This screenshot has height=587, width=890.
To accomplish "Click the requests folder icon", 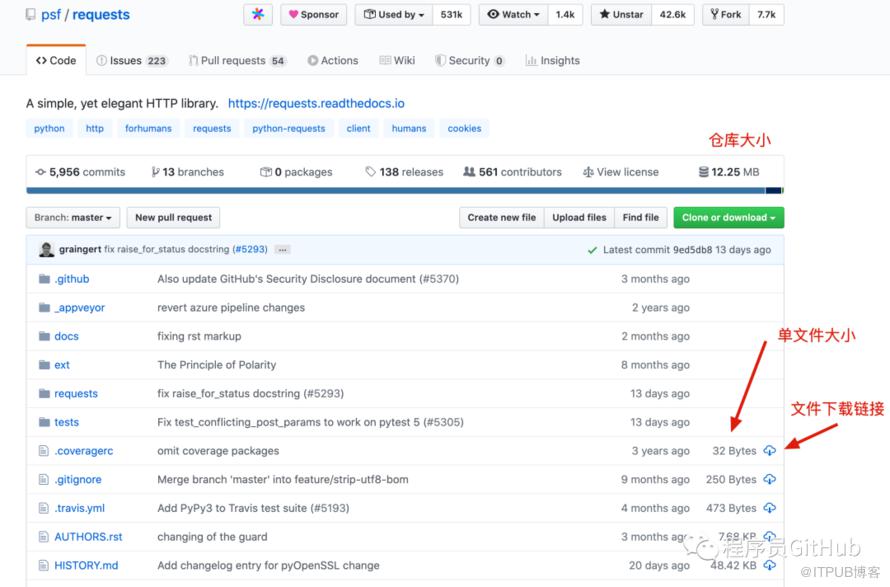I will [x=44, y=393].
